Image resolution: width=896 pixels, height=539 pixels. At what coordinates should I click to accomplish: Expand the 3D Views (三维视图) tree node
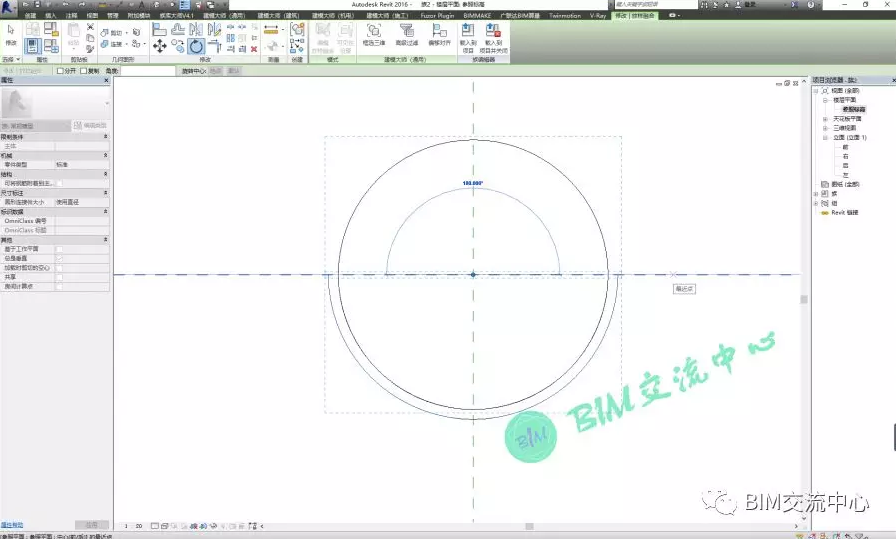pos(825,127)
